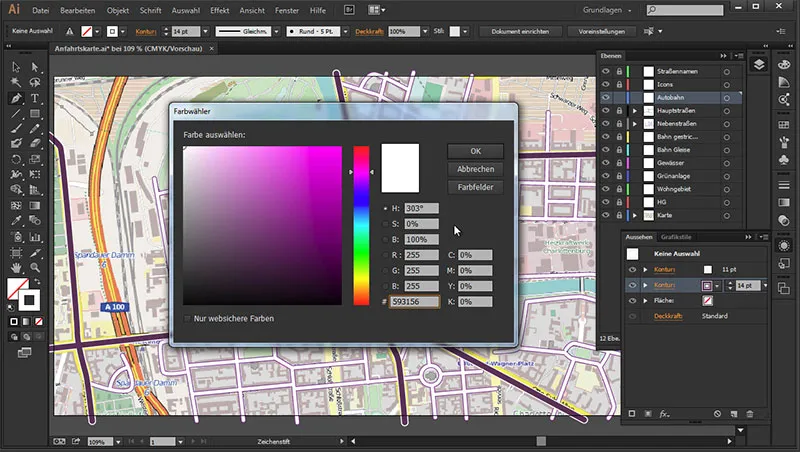Select the Magic Wand tool
Screen dimensions: 800x452
(x=16, y=82)
